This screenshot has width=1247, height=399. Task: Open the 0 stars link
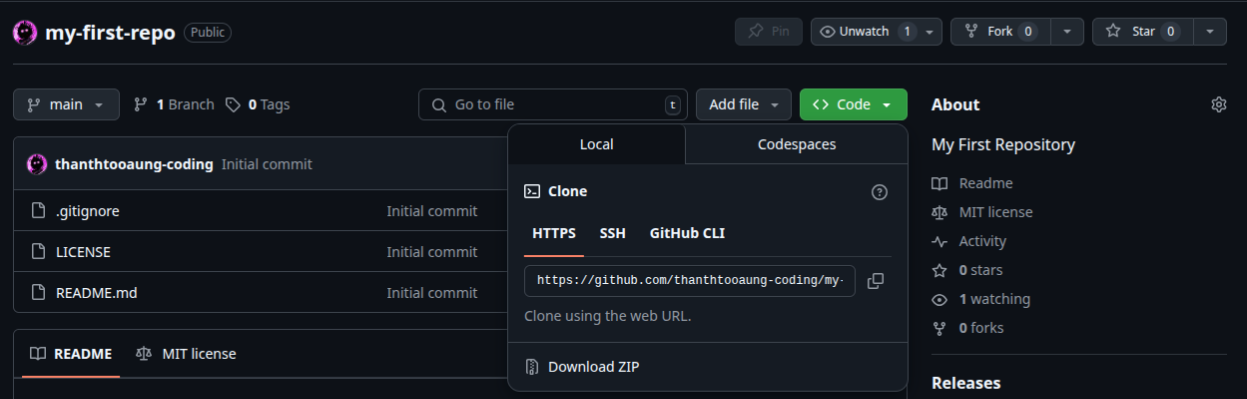click(x=980, y=271)
